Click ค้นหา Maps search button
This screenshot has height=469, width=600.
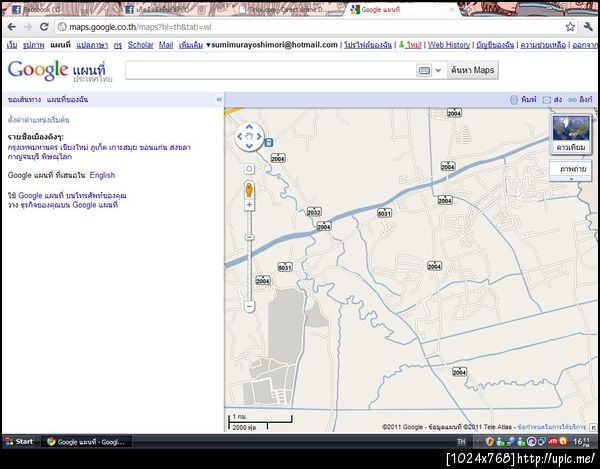coord(473,70)
